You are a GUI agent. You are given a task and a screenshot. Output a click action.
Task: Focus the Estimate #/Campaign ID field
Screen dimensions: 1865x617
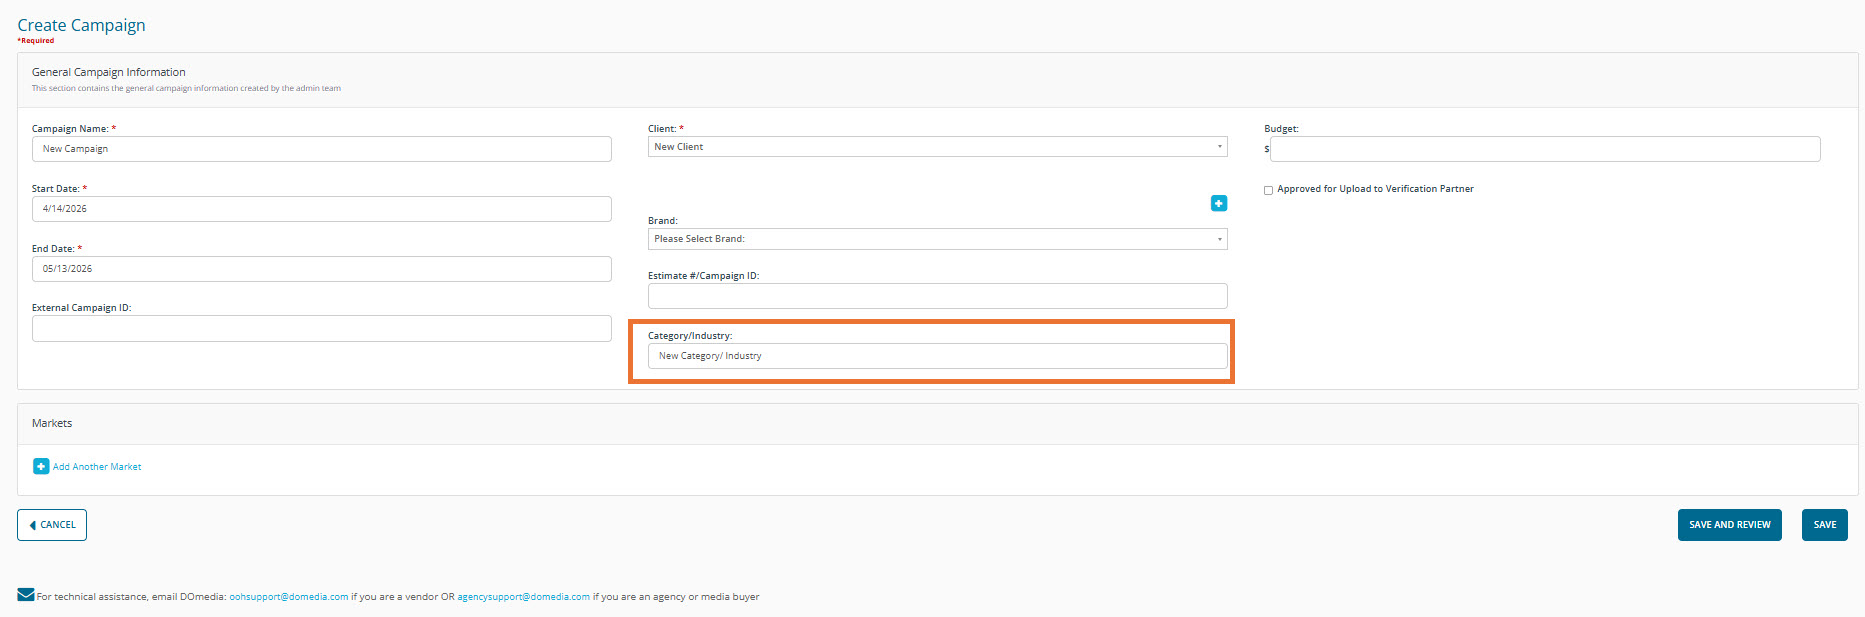937,296
